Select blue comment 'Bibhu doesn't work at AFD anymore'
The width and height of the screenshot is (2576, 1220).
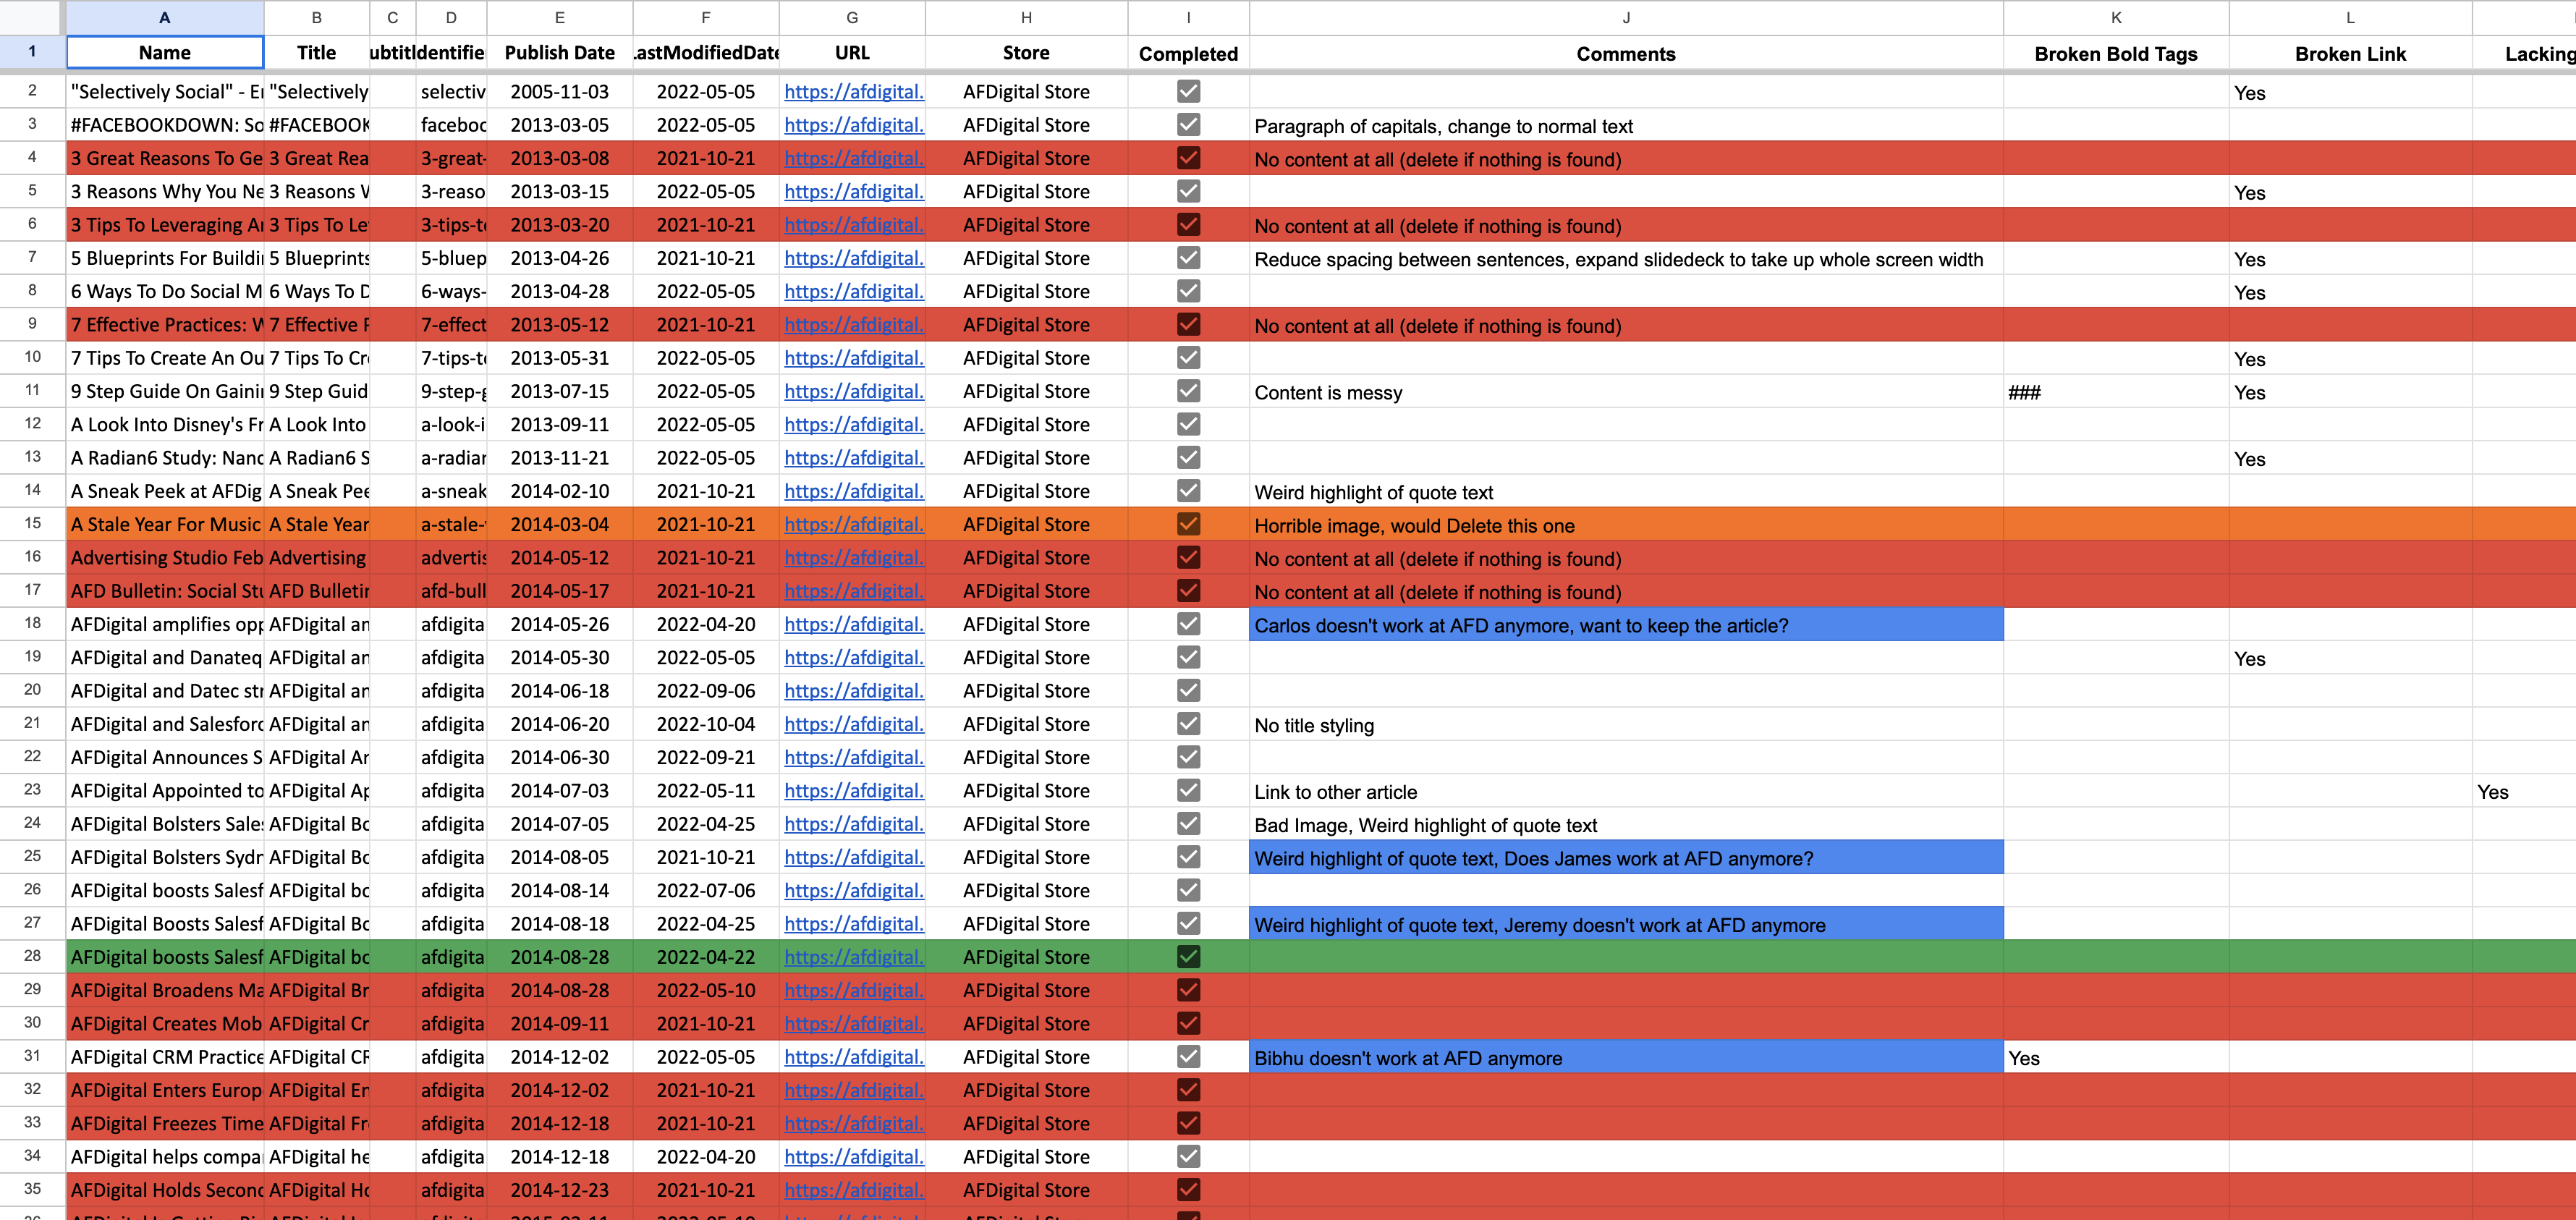1626,1058
